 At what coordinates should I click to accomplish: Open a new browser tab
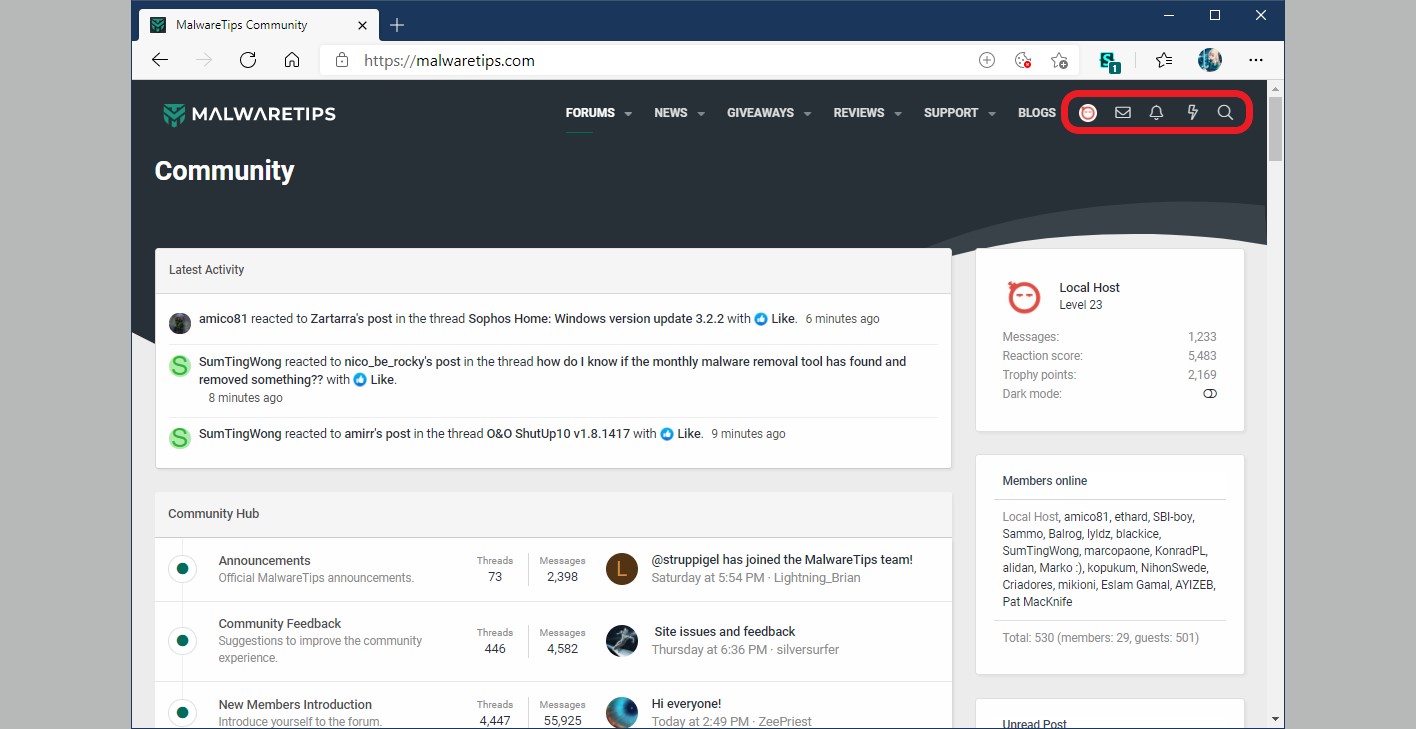pyautogui.click(x=397, y=25)
